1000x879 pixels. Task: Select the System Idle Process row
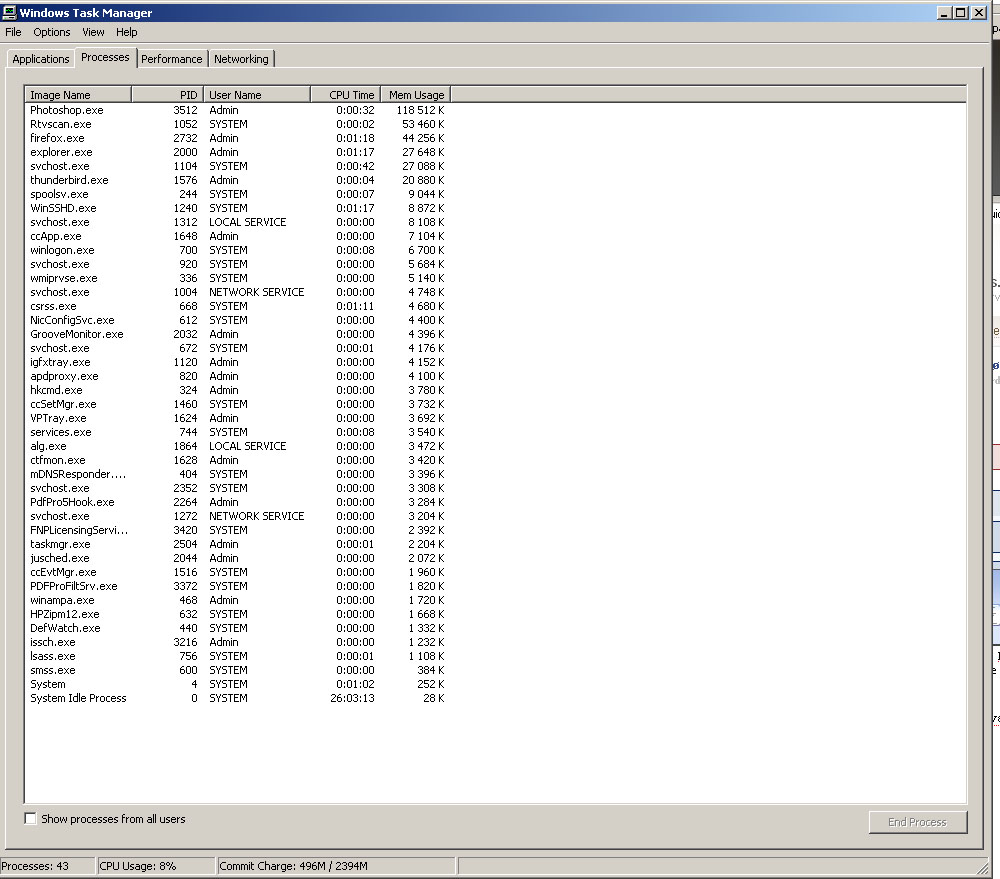237,699
